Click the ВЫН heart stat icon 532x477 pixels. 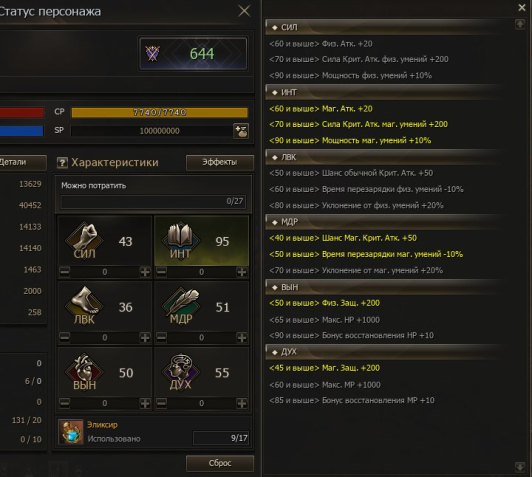point(84,370)
